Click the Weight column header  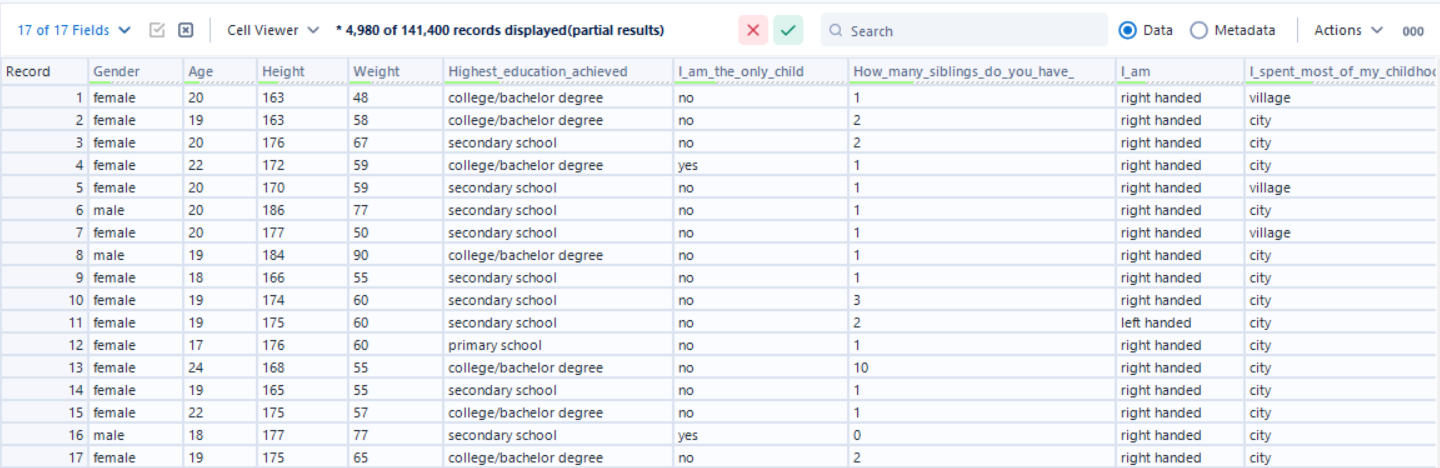[395, 72]
